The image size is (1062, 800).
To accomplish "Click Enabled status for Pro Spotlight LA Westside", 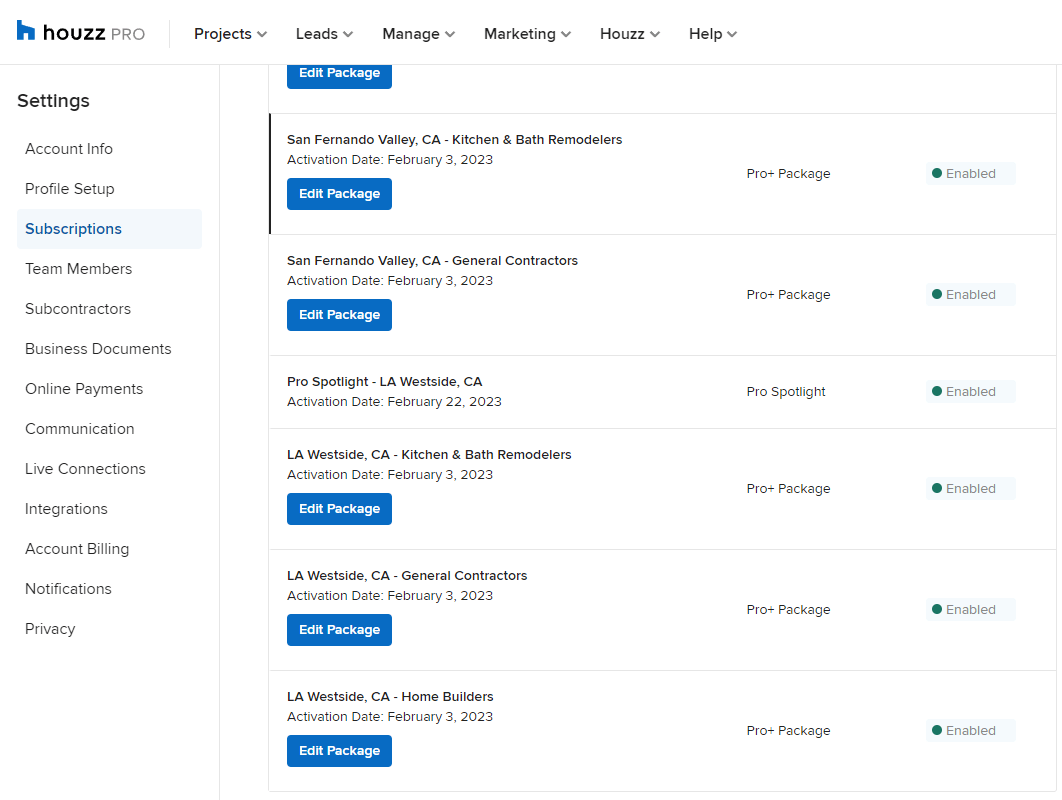I will 971,392.
